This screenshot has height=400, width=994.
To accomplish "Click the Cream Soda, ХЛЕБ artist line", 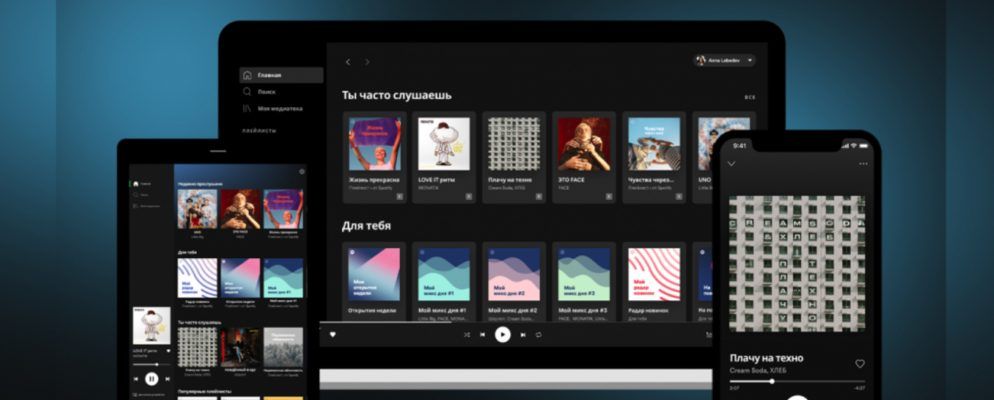I will [x=758, y=370].
